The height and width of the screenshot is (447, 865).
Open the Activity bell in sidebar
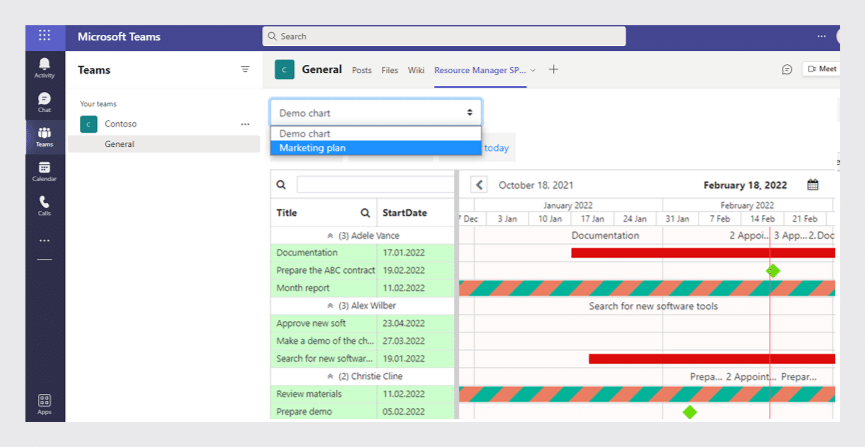tap(45, 67)
